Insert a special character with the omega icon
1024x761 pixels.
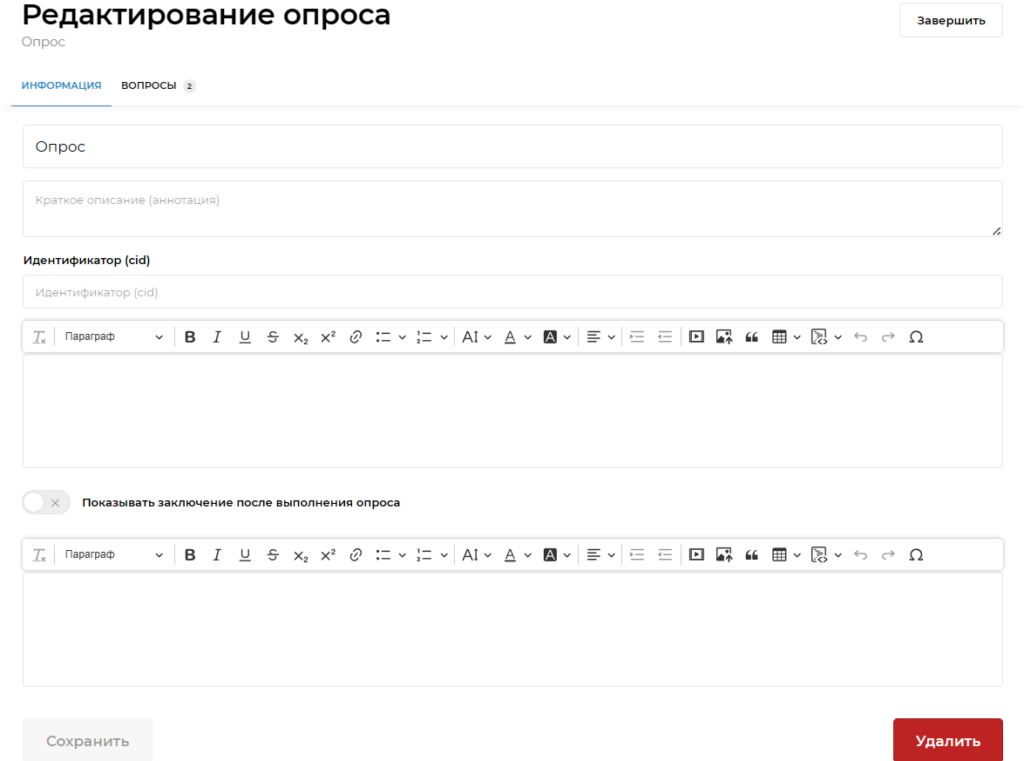click(916, 337)
